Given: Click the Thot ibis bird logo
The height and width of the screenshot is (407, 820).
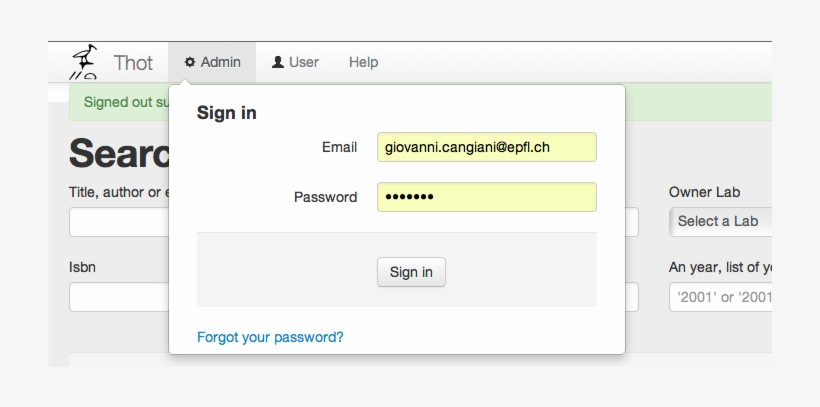Looking at the screenshot, I should coord(85,62).
